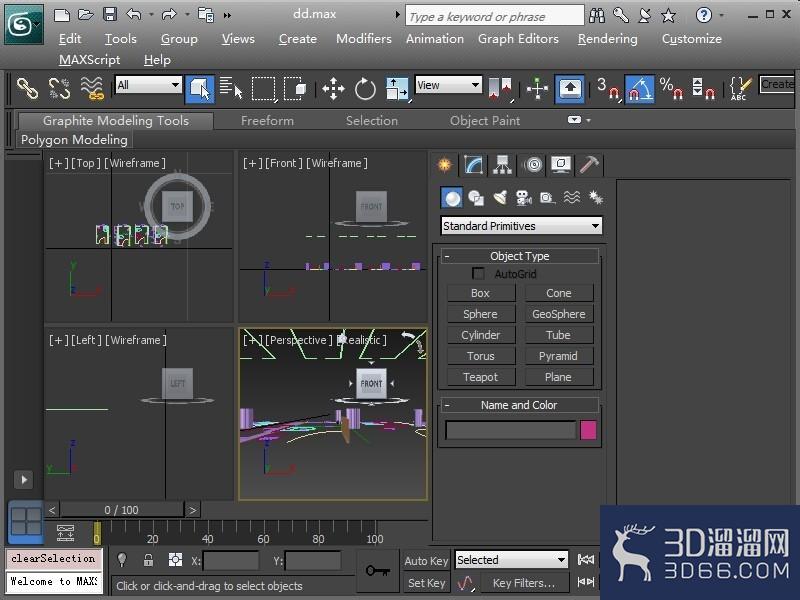Activate Select Object tool

[x=199, y=89]
